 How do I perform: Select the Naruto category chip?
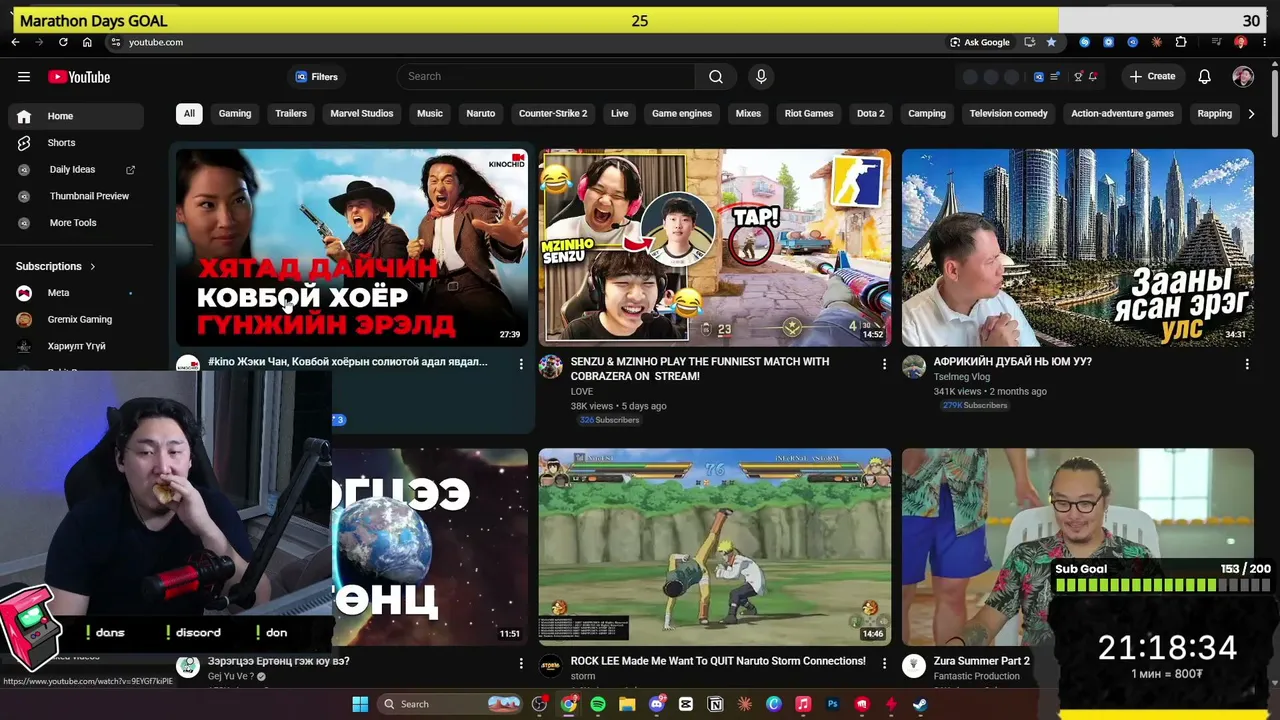click(x=481, y=114)
